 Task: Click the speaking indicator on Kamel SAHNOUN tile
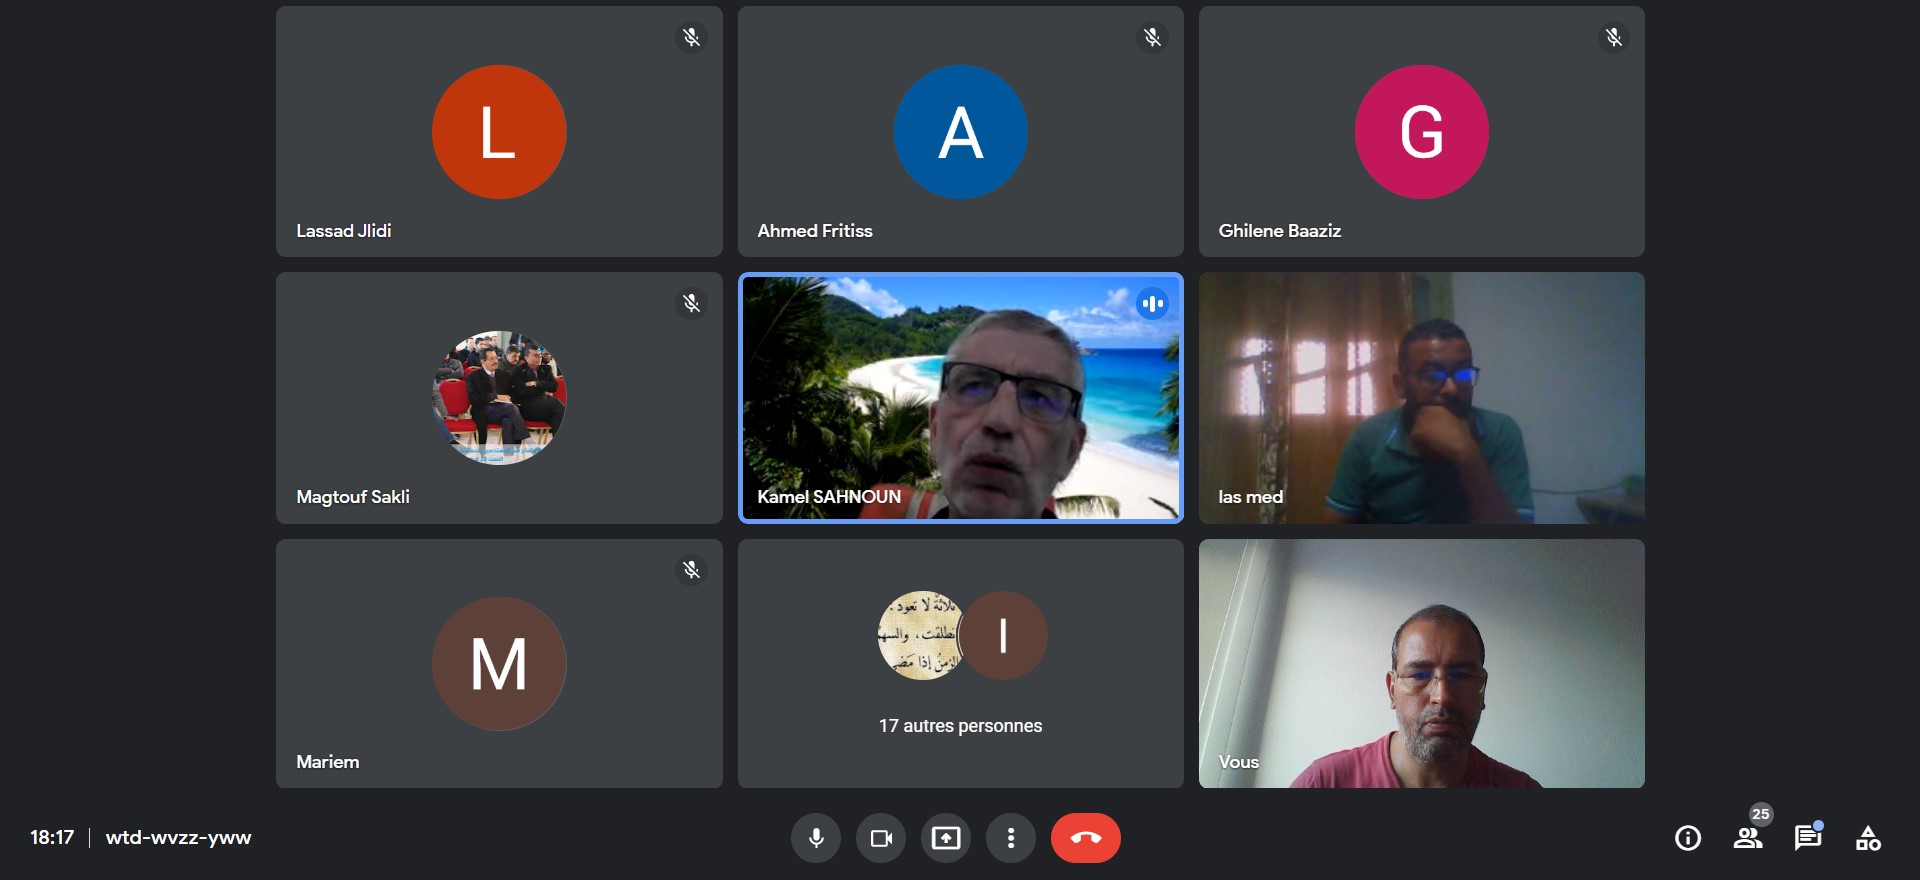point(1152,303)
